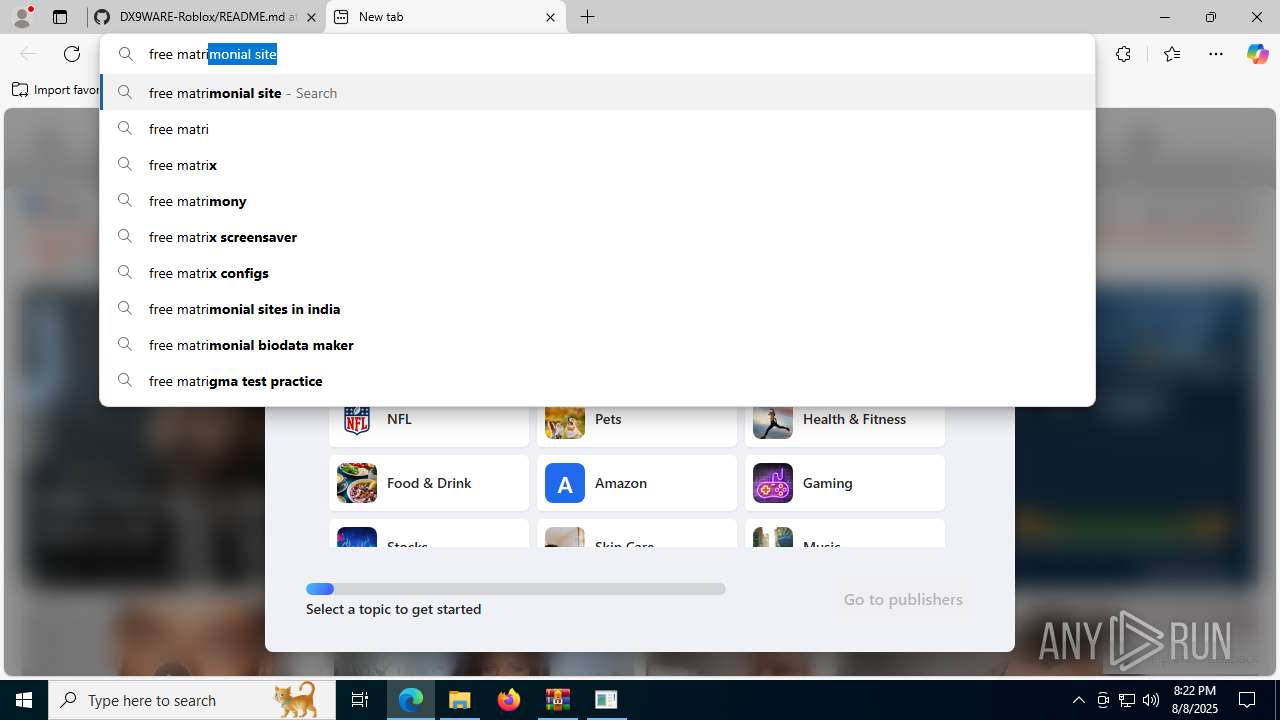This screenshot has width=1280, height=720.
Task: Open Microsoft Edge from the taskbar
Action: [411, 700]
